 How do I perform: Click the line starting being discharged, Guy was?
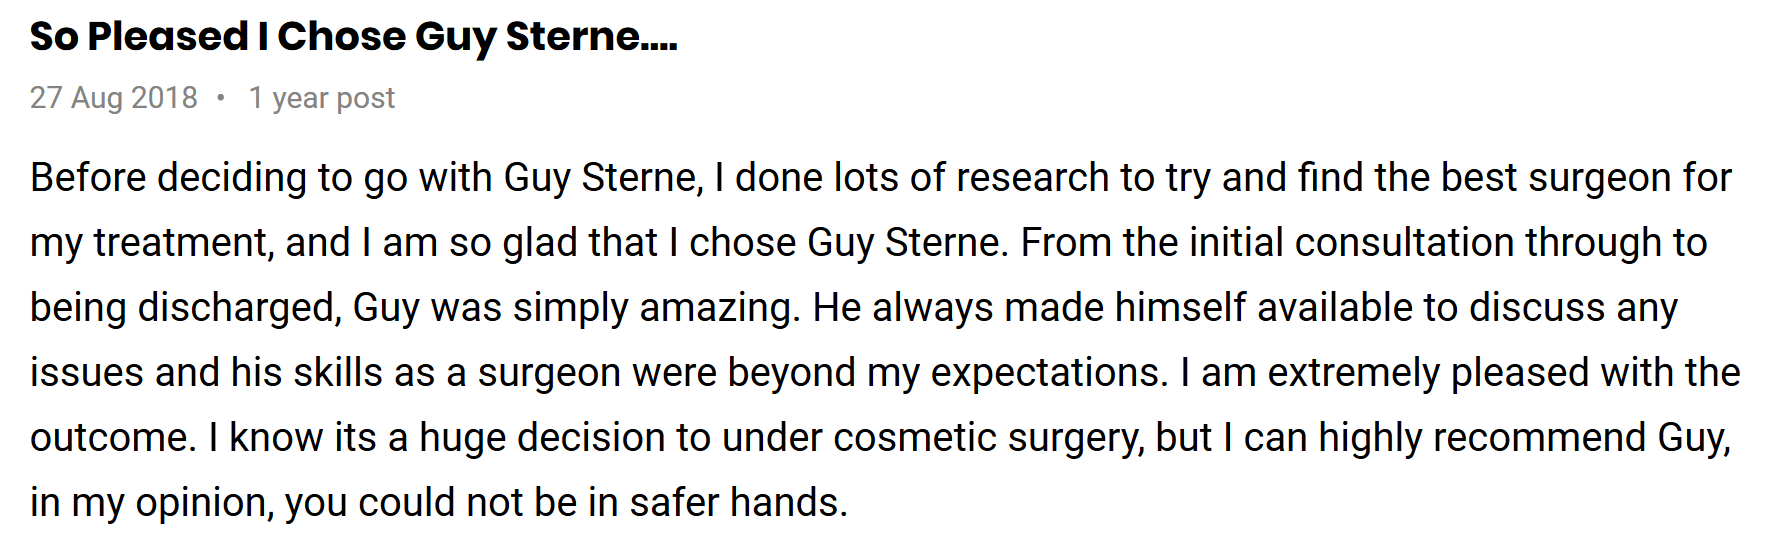click(854, 308)
